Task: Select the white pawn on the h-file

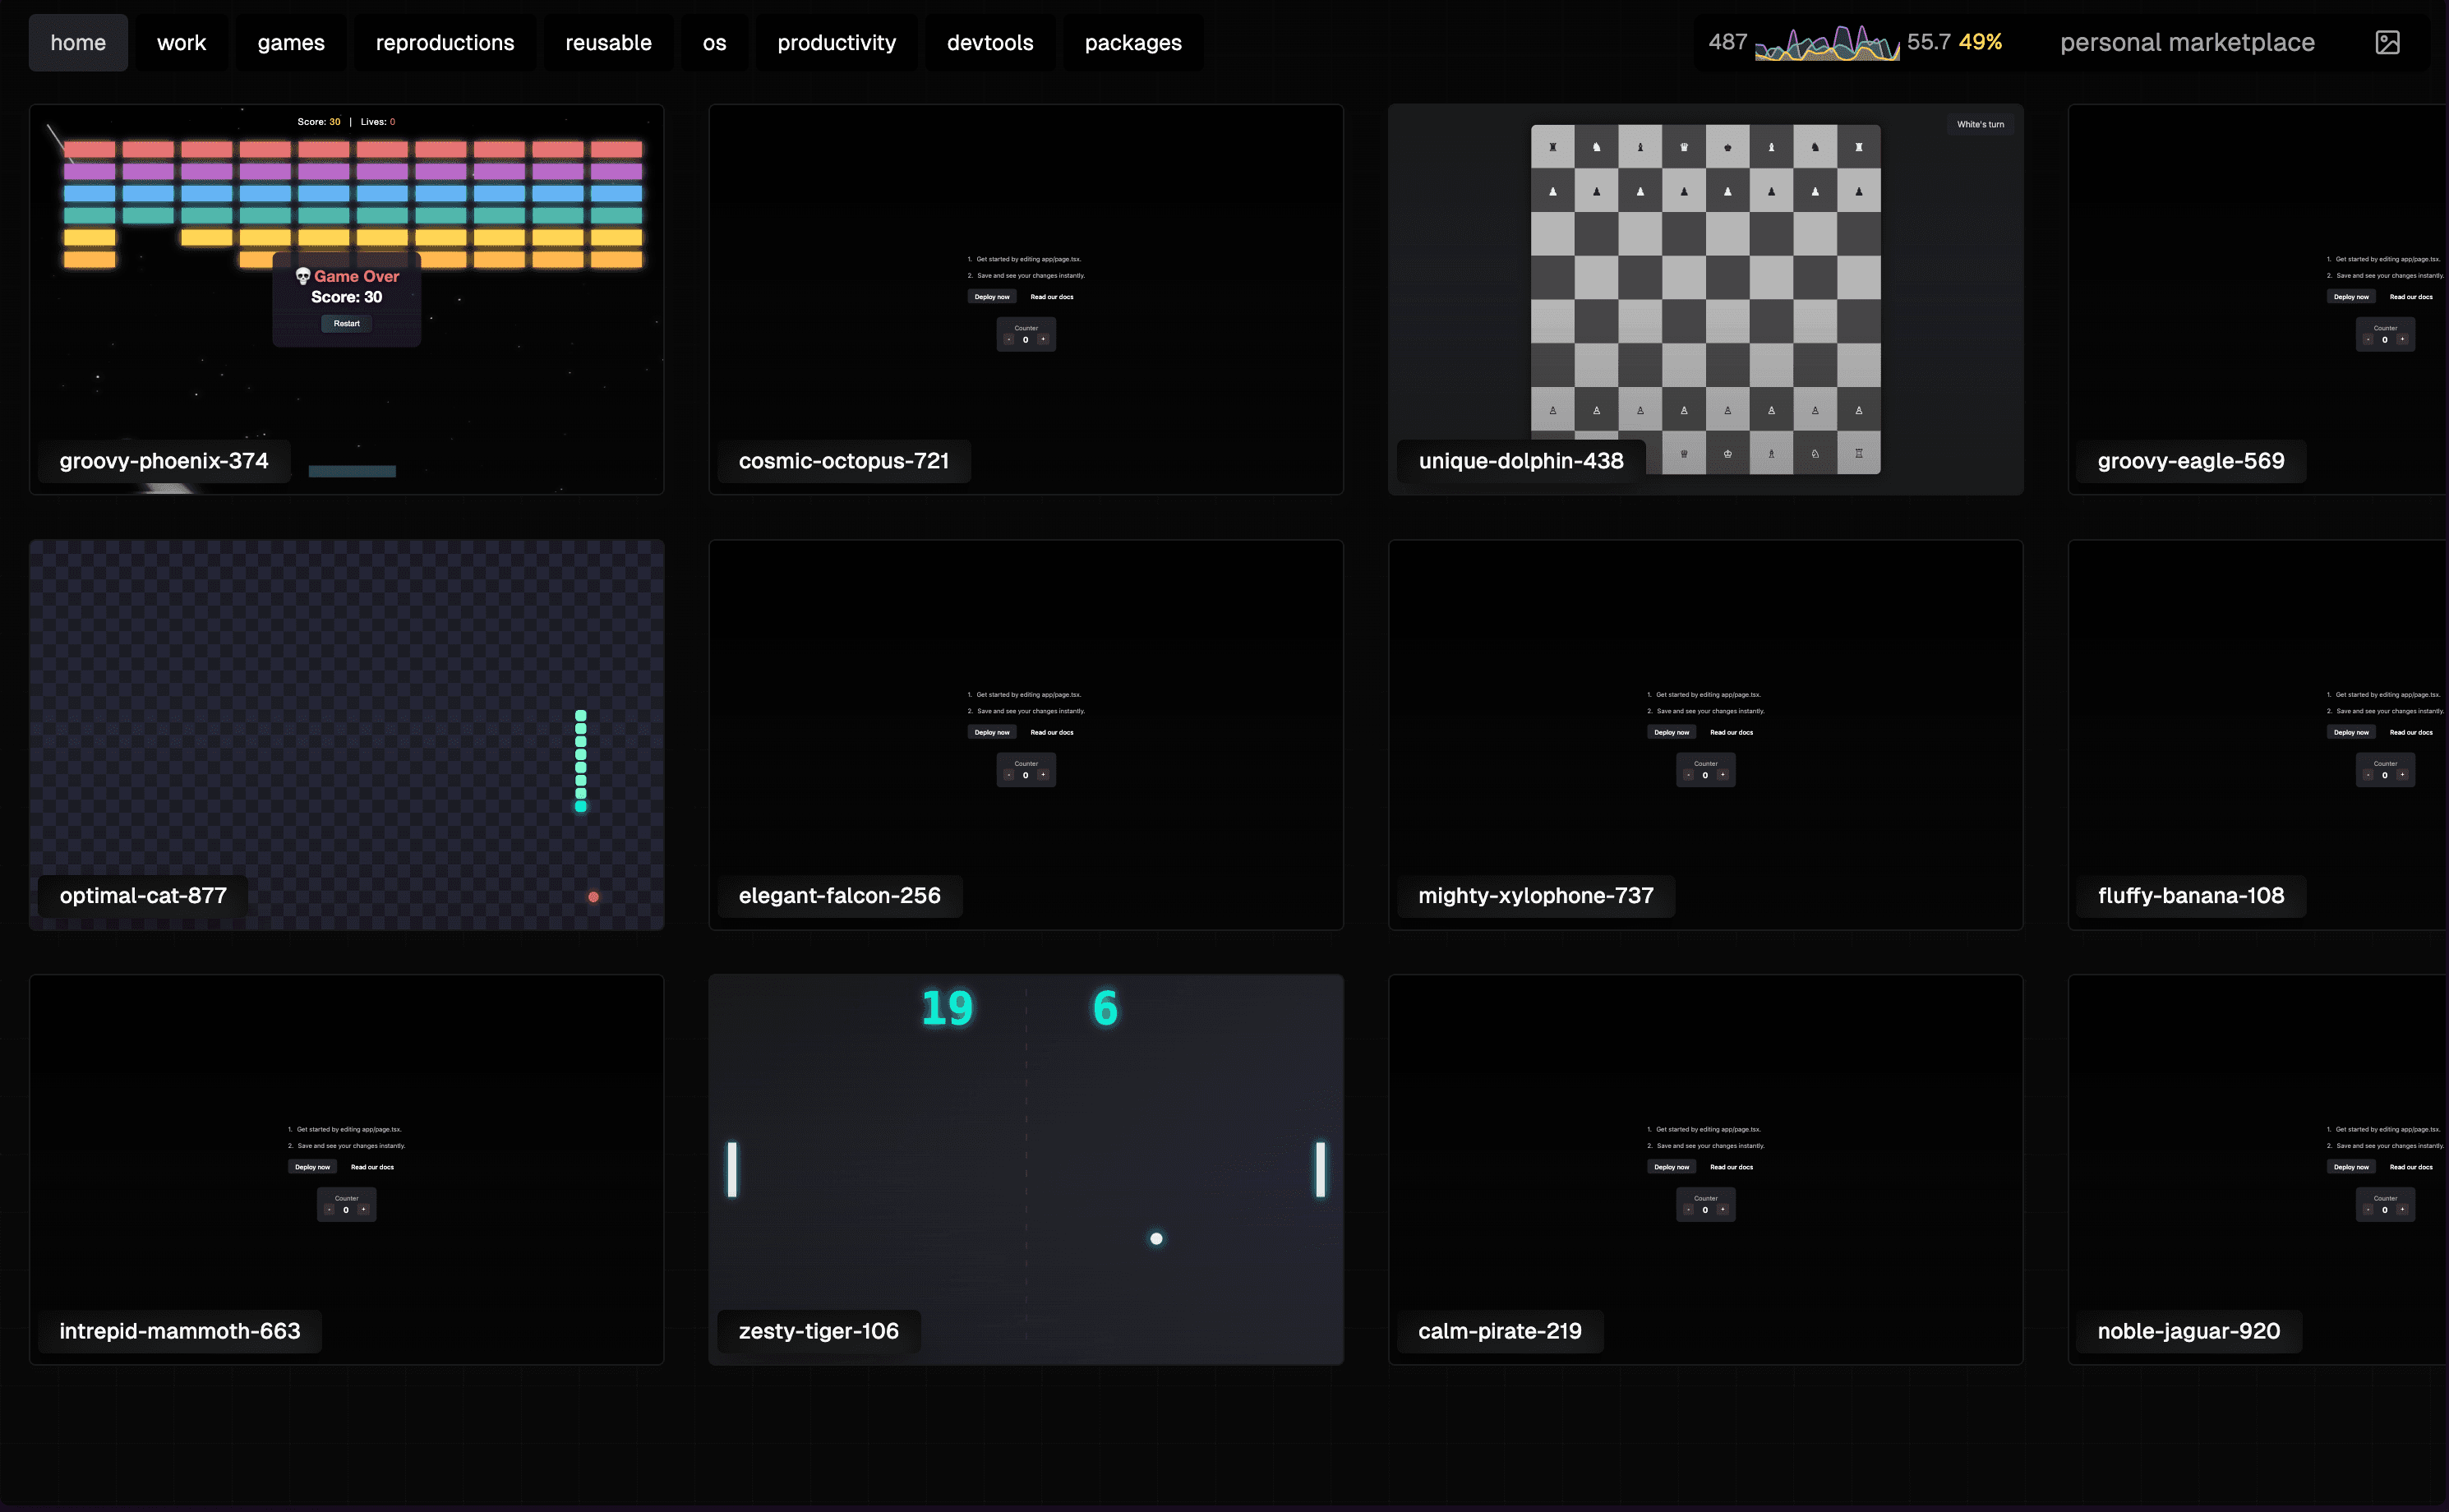Action: pyautogui.click(x=1859, y=410)
